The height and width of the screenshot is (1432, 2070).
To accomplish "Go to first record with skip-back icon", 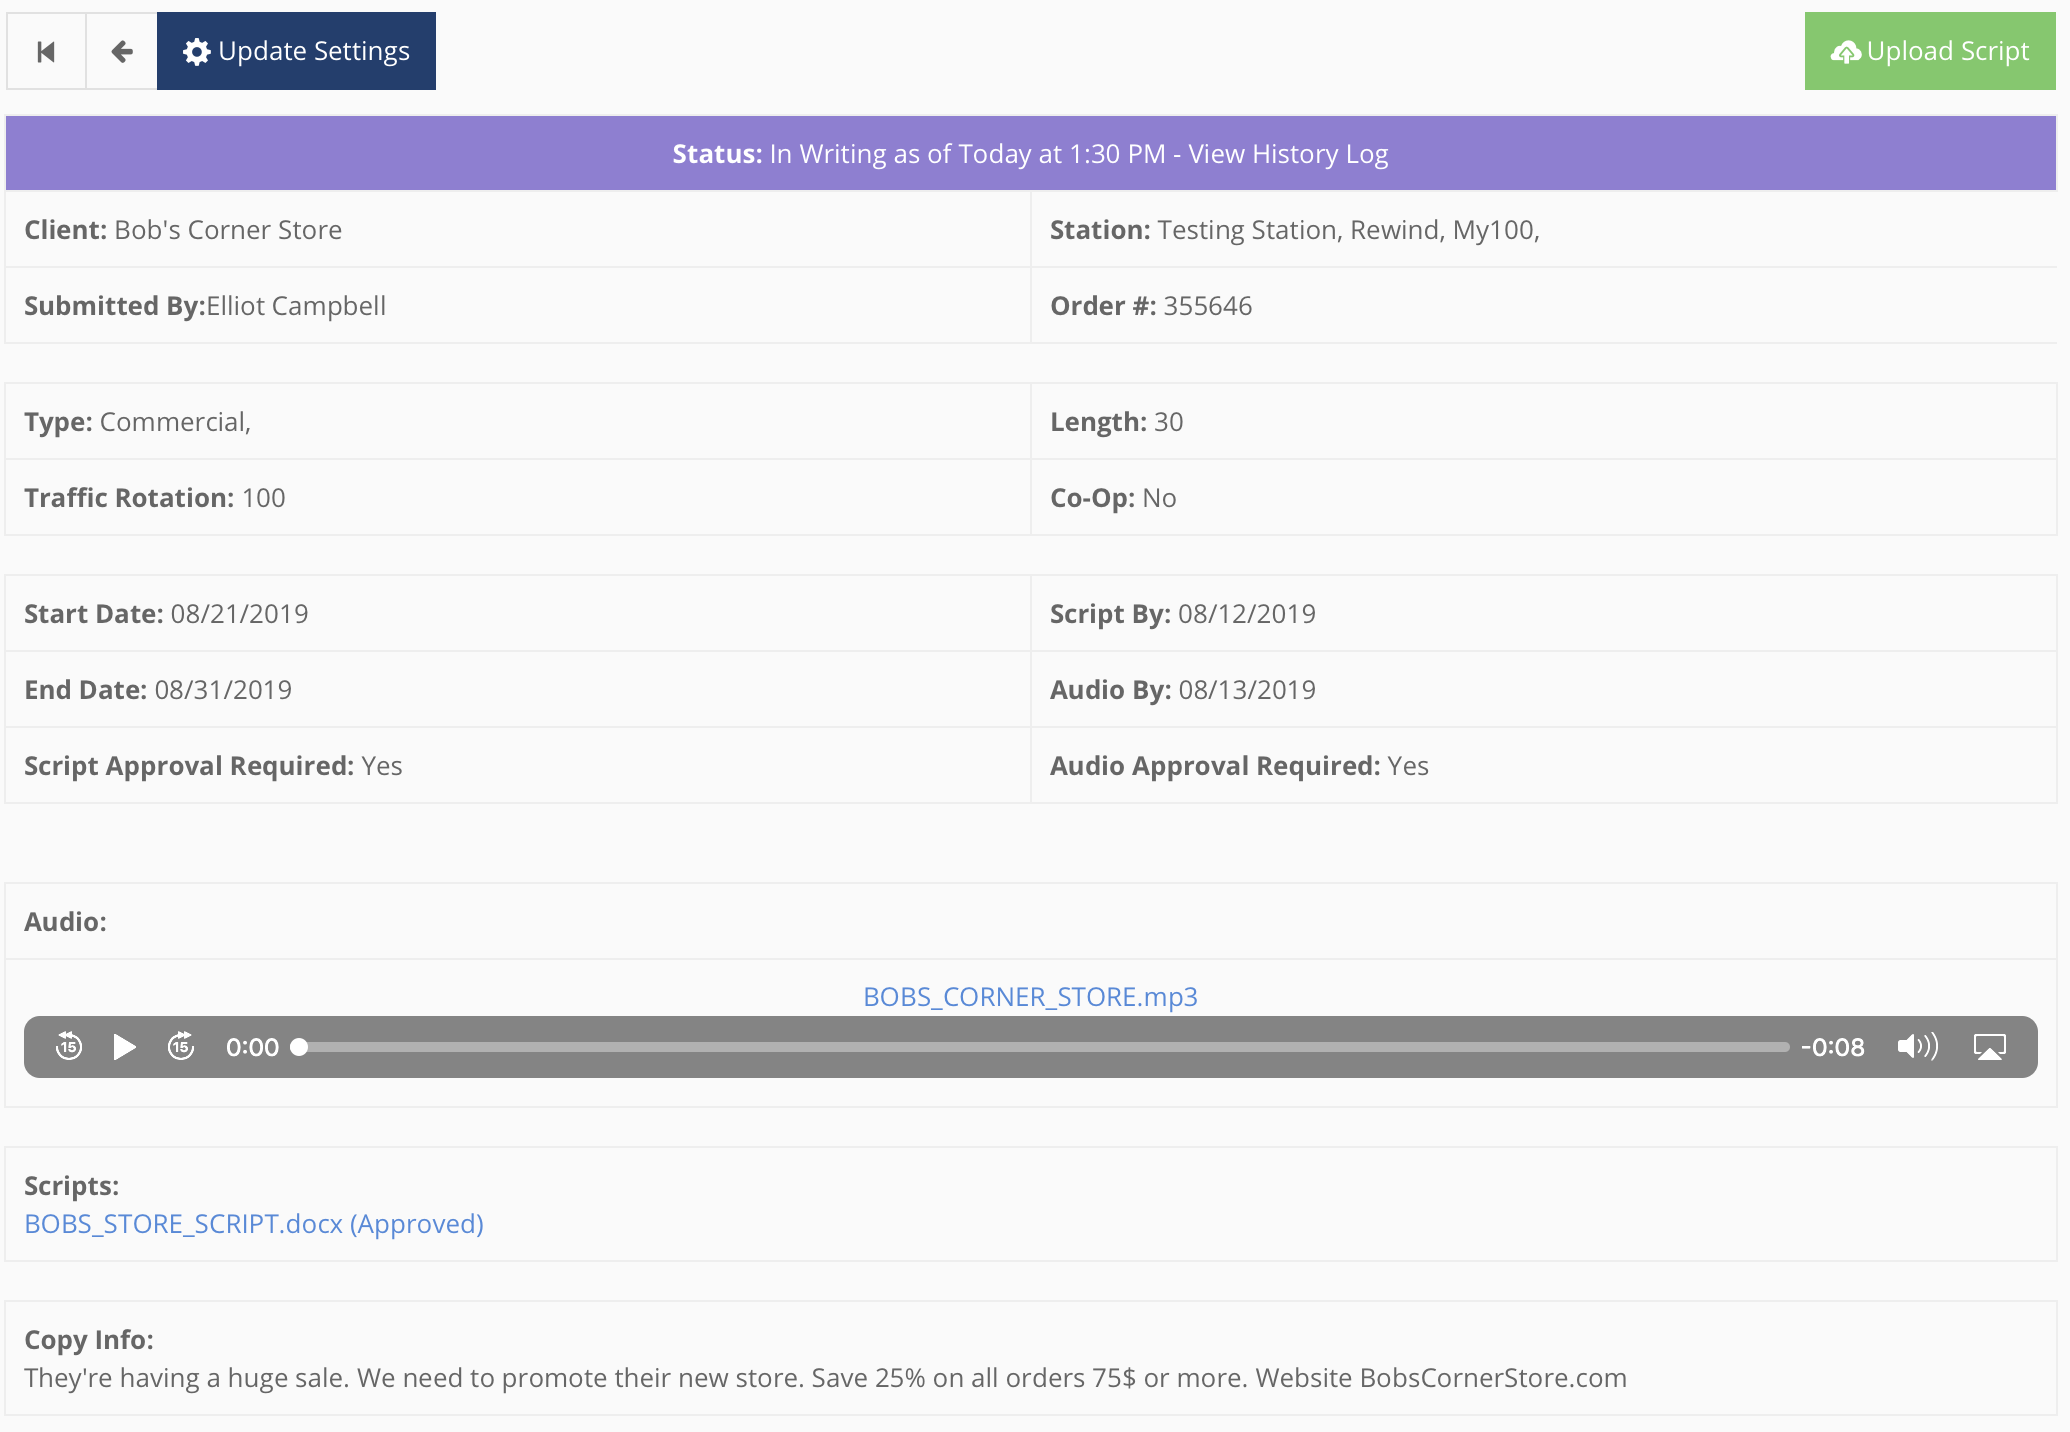I will (x=46, y=51).
